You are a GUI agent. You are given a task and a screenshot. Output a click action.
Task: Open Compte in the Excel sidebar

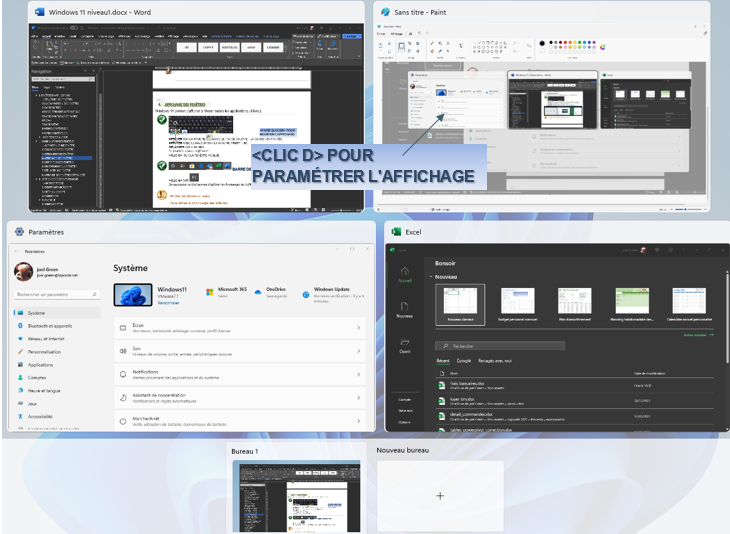405,399
